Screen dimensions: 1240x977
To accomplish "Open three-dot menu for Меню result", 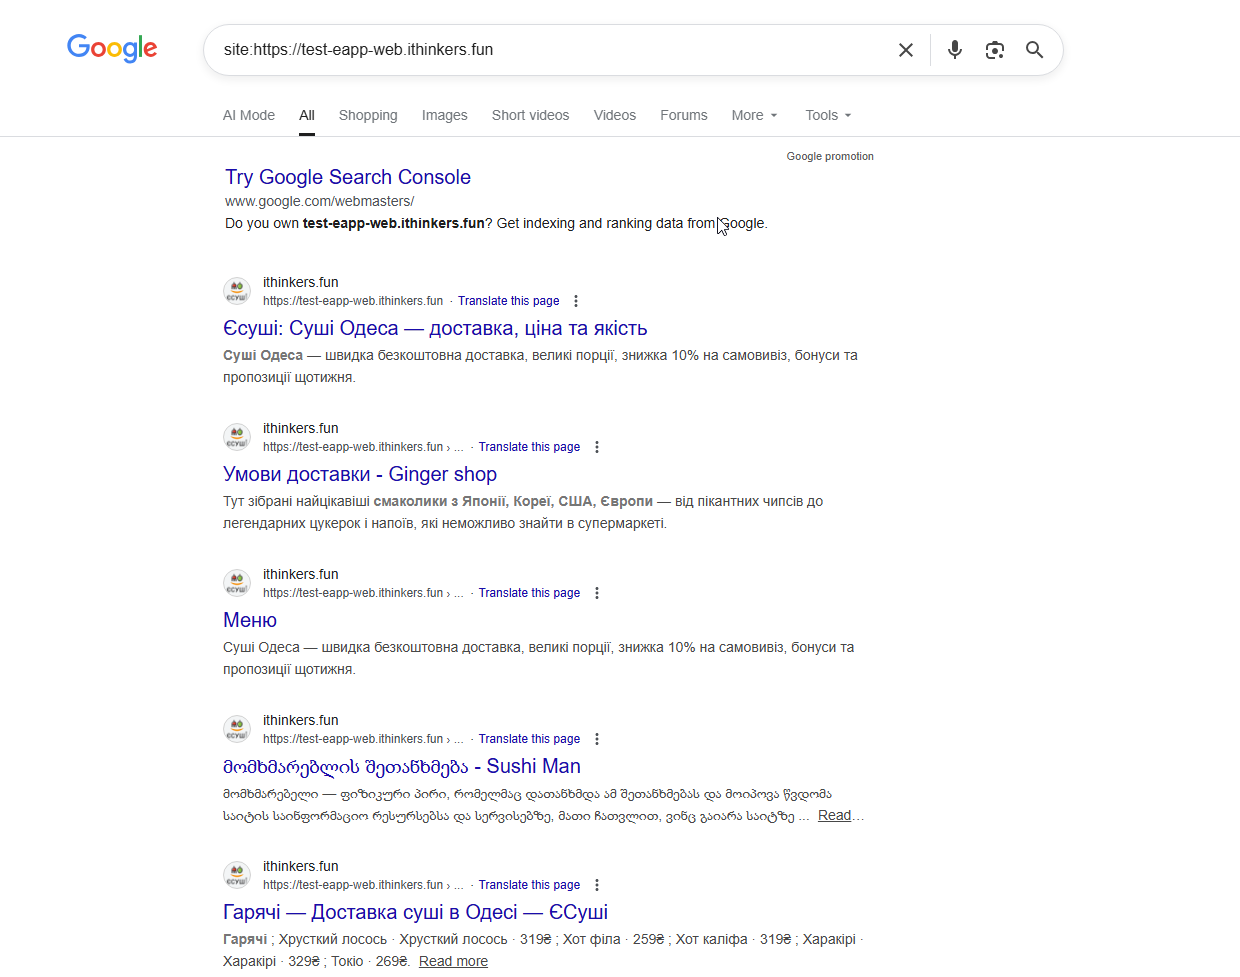I will click(597, 593).
